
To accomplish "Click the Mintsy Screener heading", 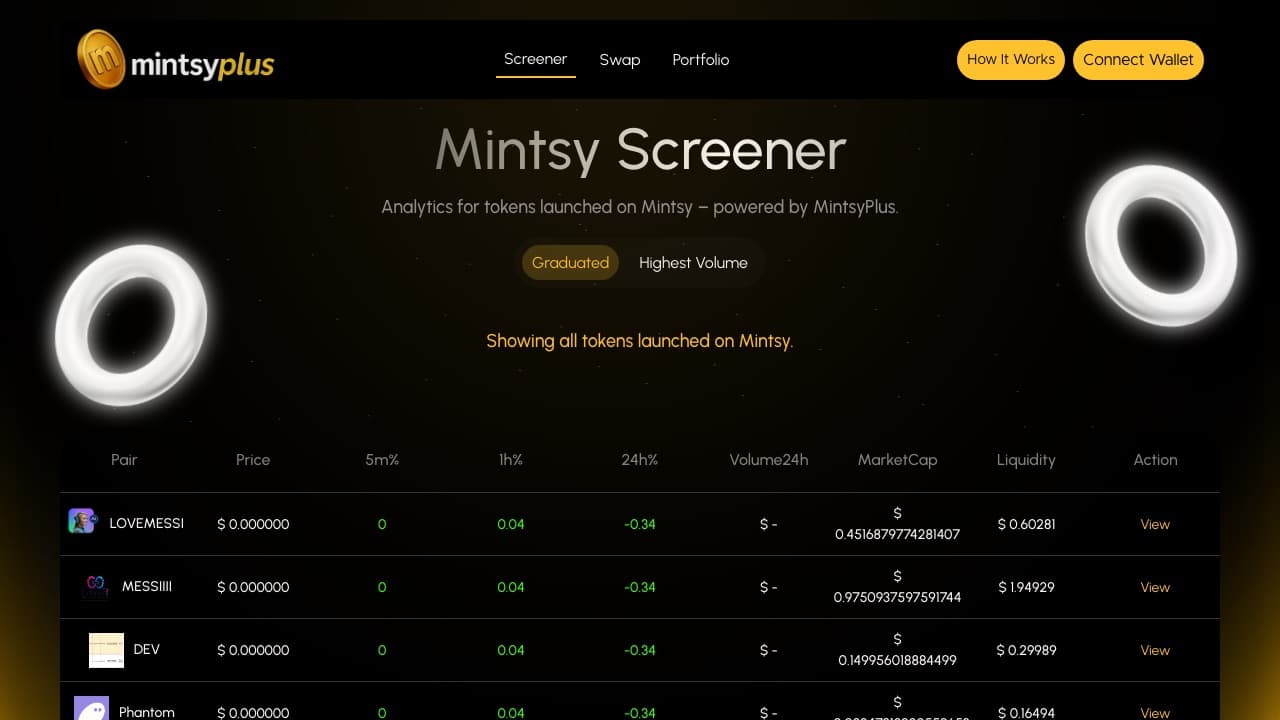I will 640,150.
